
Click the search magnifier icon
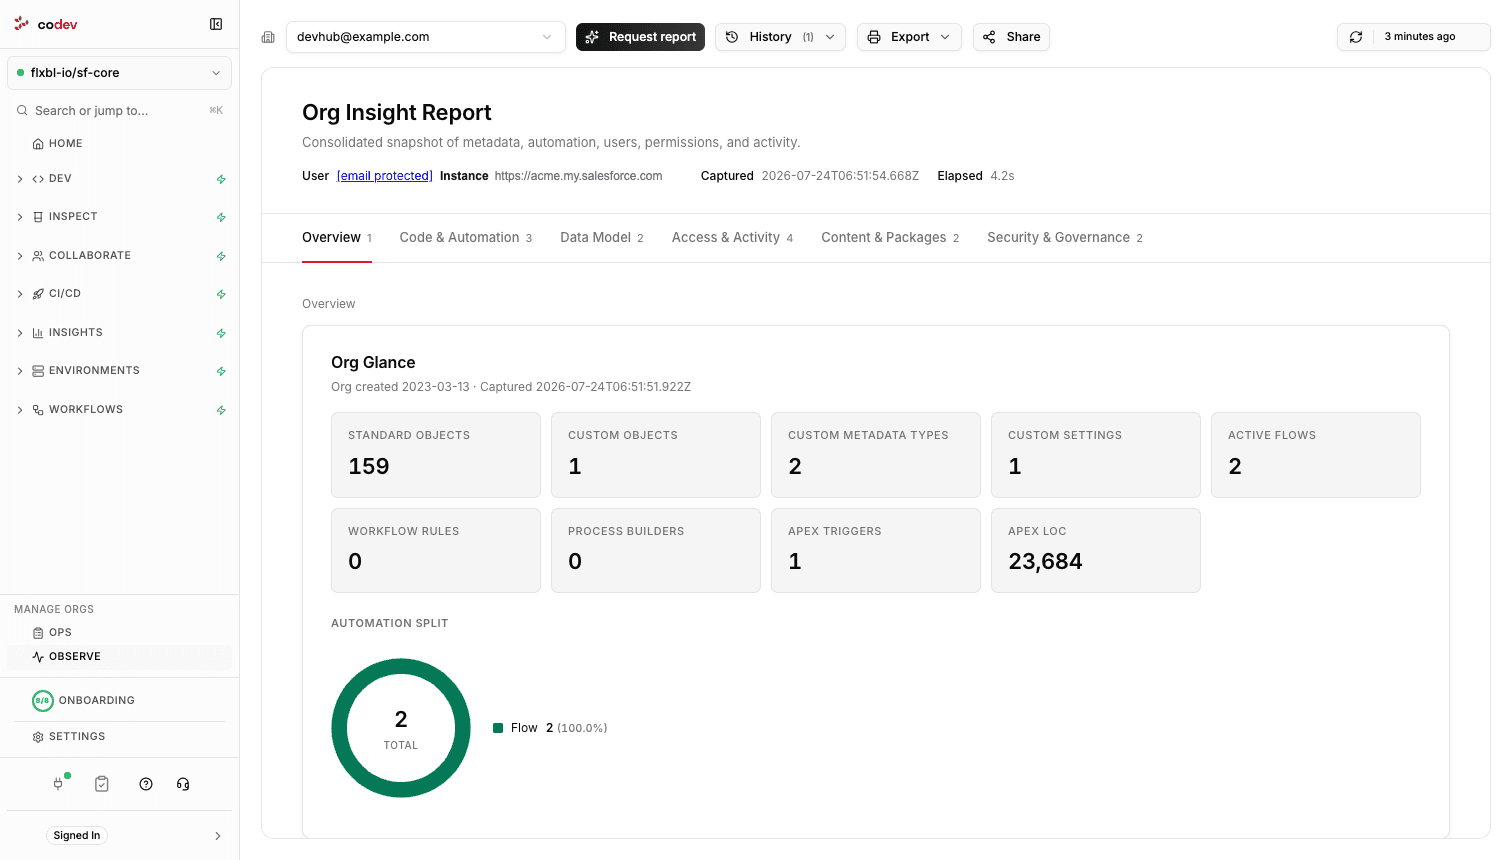click(22, 111)
